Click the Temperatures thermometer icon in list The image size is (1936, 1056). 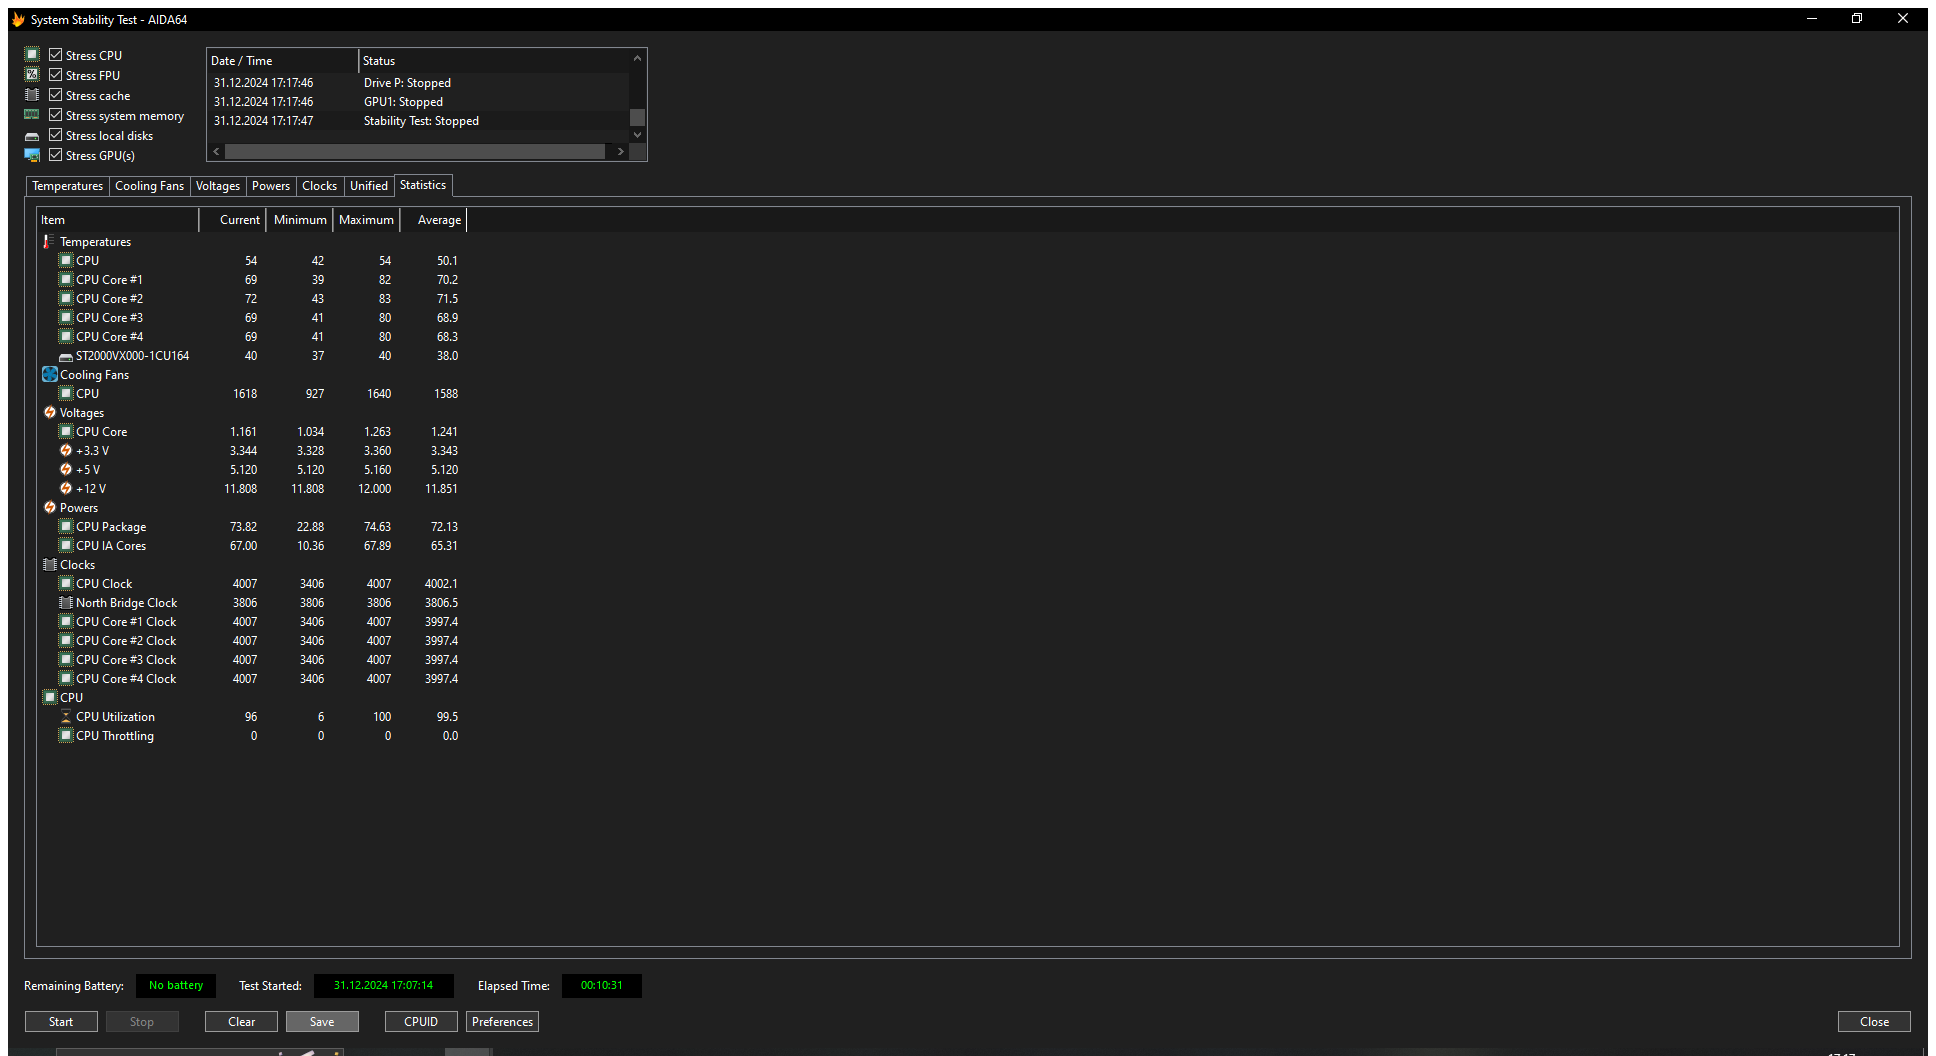point(48,242)
